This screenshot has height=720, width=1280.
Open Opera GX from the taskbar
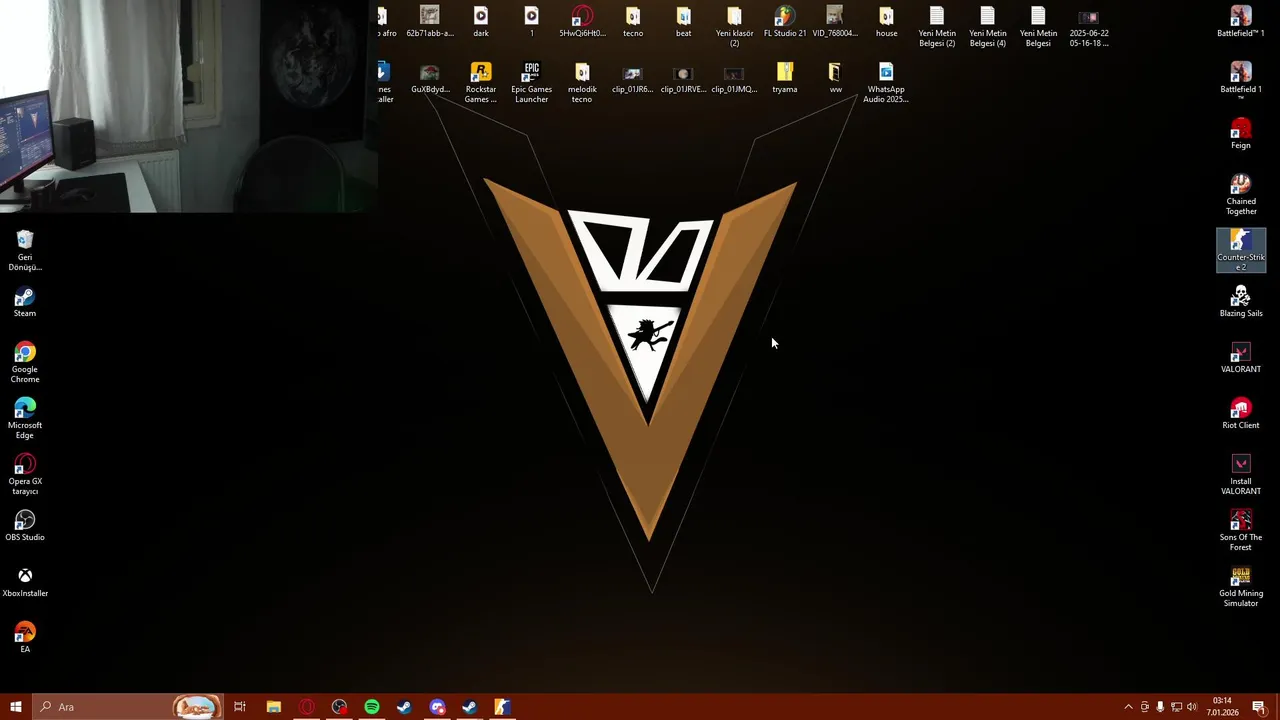click(306, 707)
